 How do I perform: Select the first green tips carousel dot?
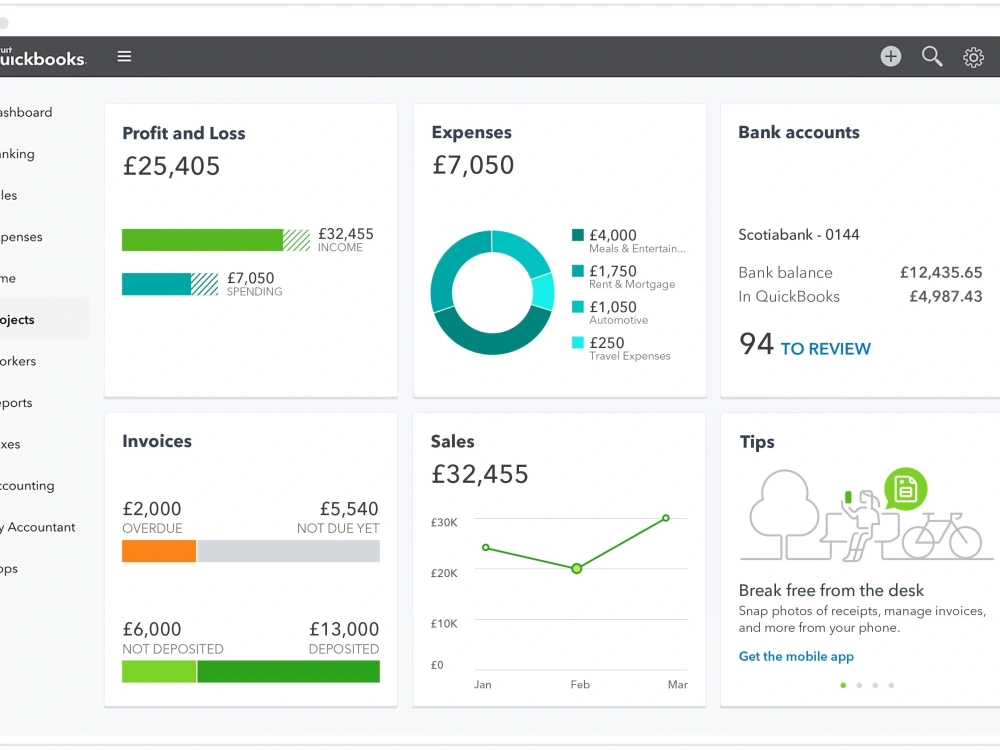[843, 685]
